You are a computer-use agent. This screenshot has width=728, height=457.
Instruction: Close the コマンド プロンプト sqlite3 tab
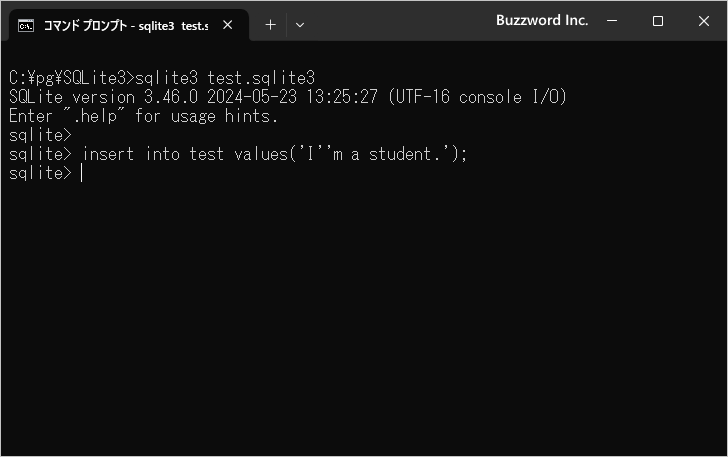pos(228,25)
